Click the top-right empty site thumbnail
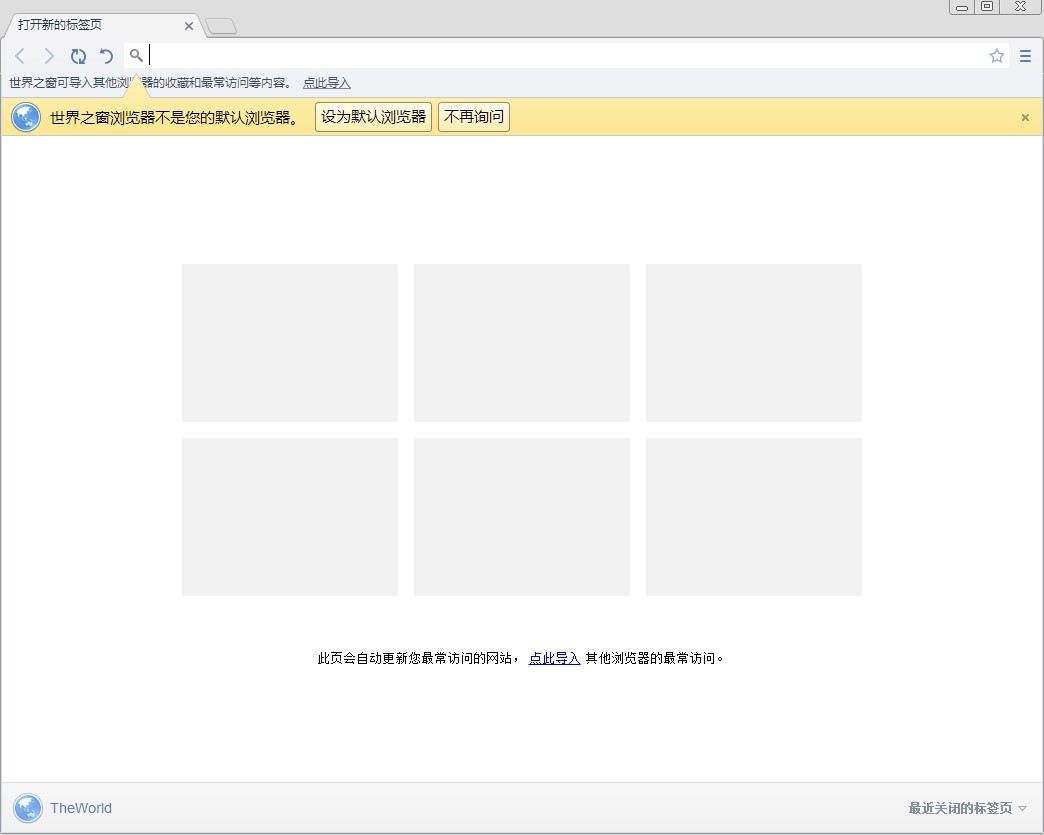The height and width of the screenshot is (835, 1044). pos(754,343)
